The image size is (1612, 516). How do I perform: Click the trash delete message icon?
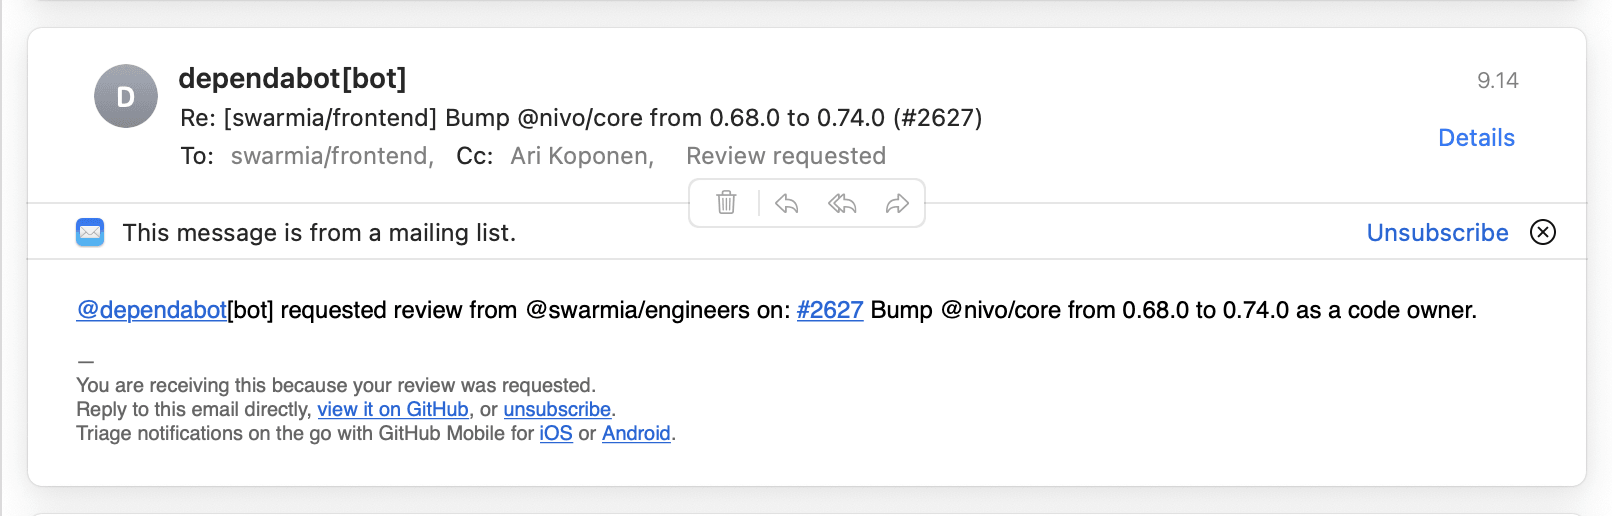[x=726, y=203]
